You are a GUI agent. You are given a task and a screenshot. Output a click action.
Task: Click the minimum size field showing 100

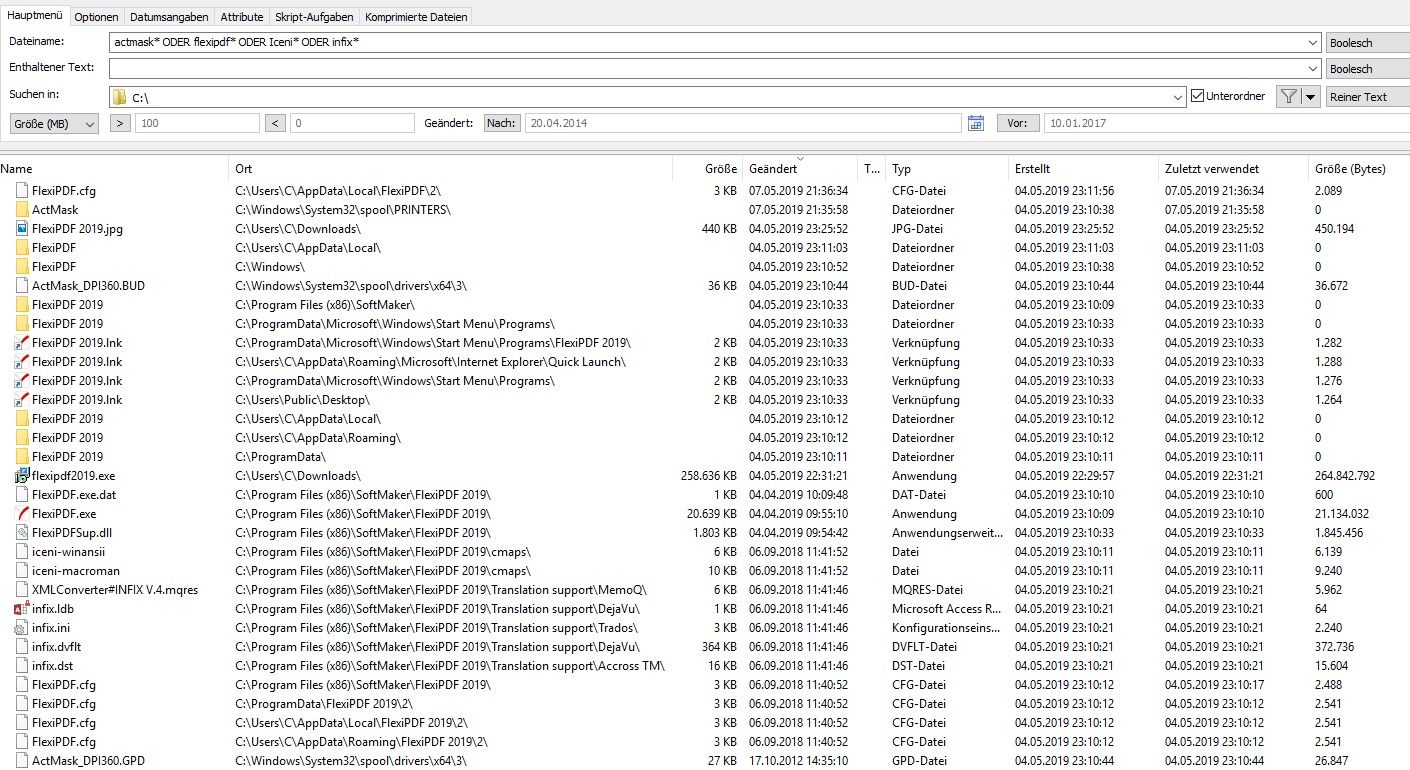point(197,123)
